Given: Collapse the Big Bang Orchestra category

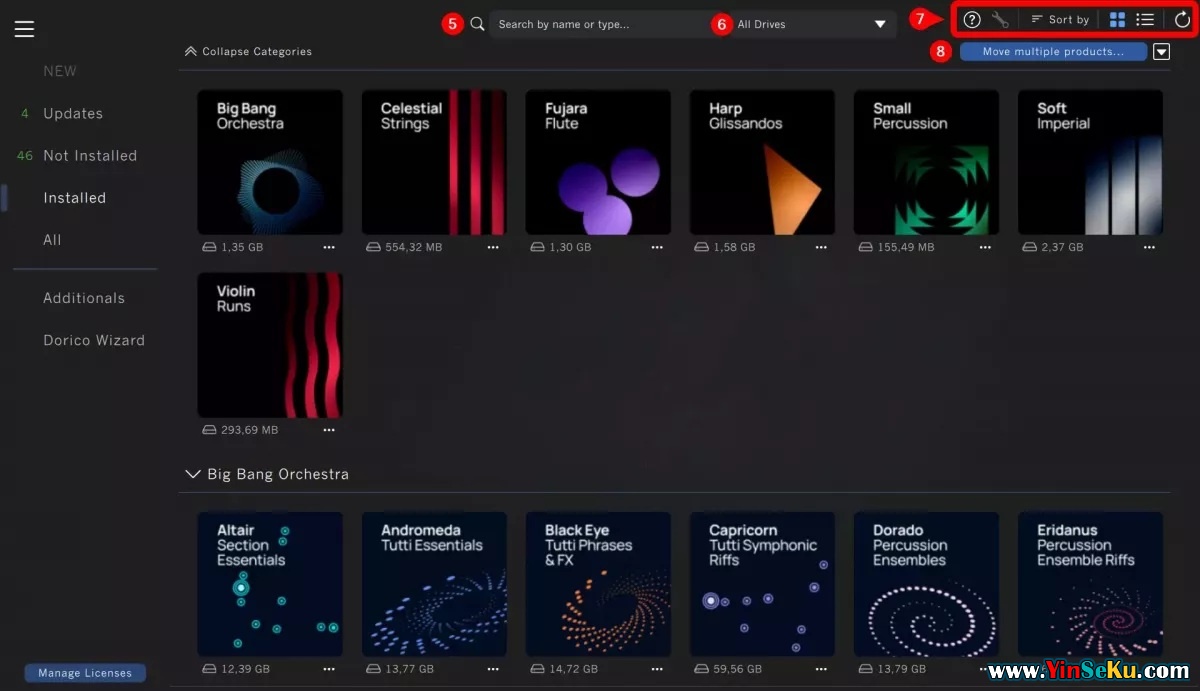Looking at the screenshot, I should [193, 474].
